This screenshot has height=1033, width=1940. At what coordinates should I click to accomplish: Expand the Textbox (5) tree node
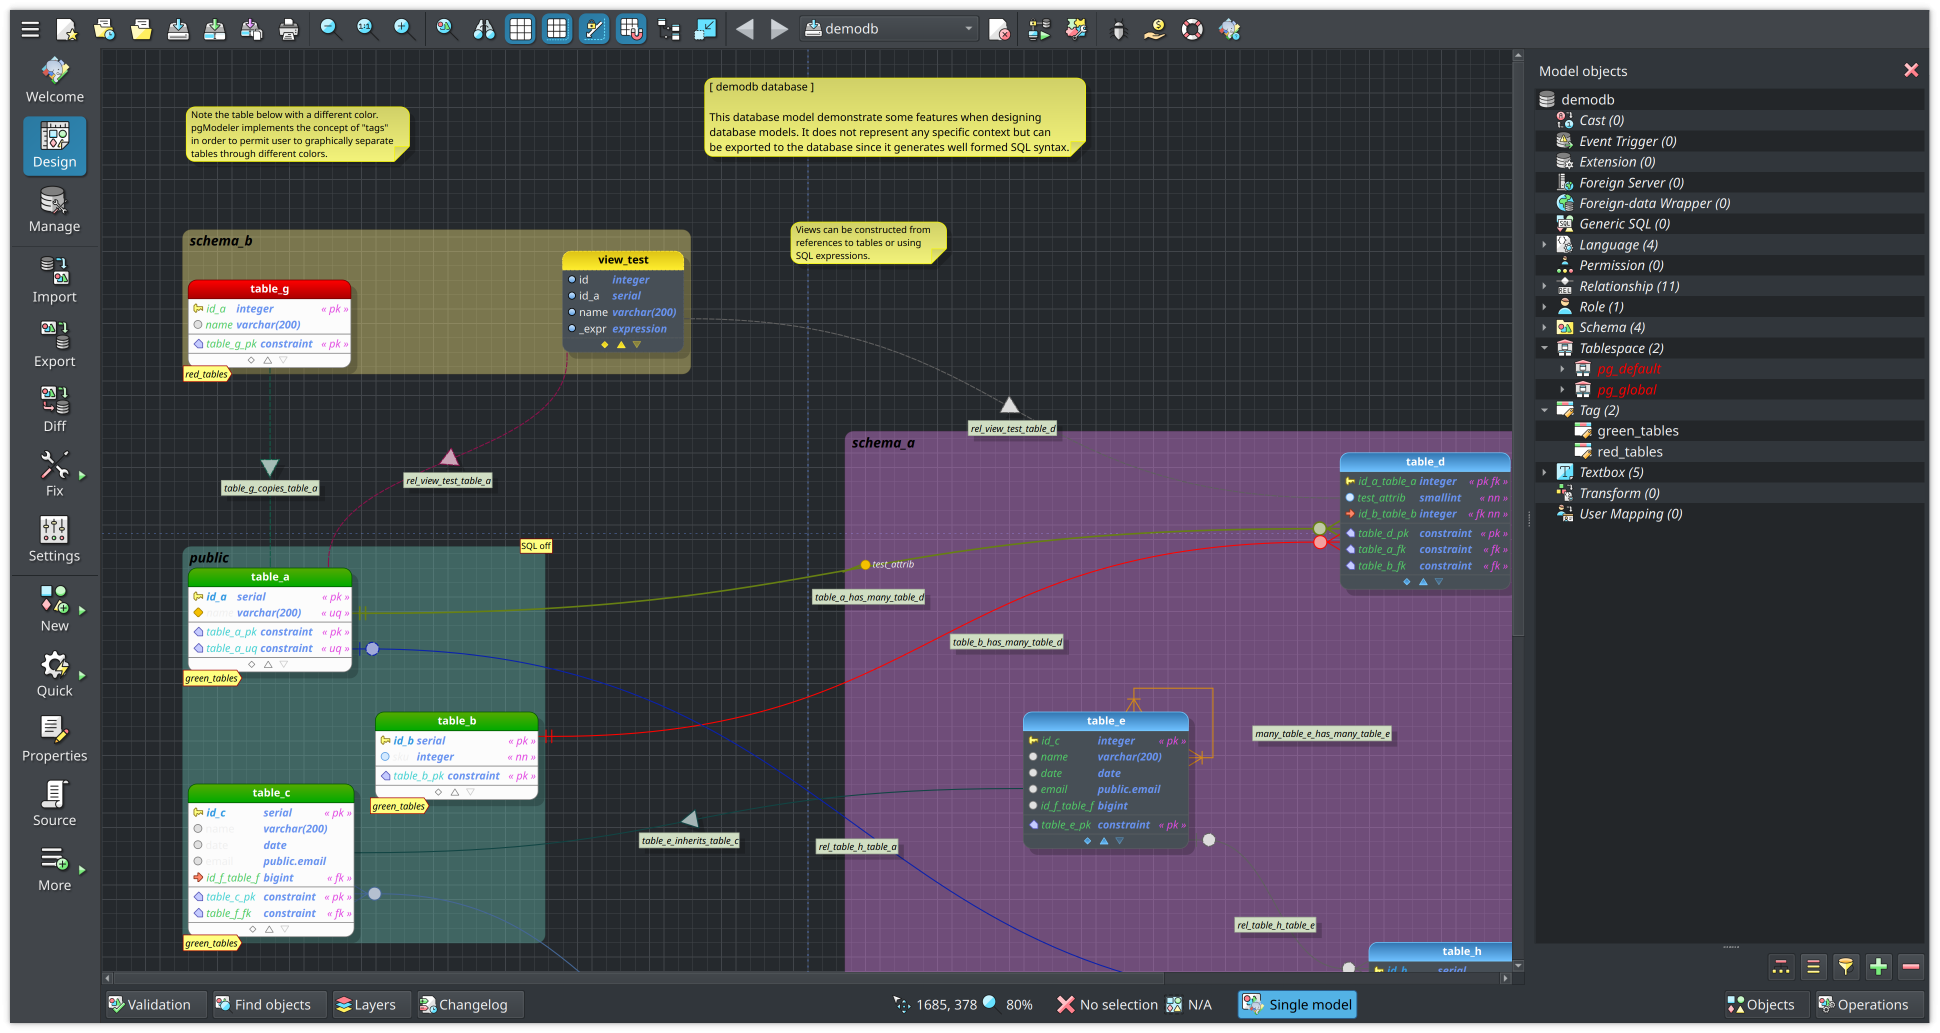(x=1544, y=472)
